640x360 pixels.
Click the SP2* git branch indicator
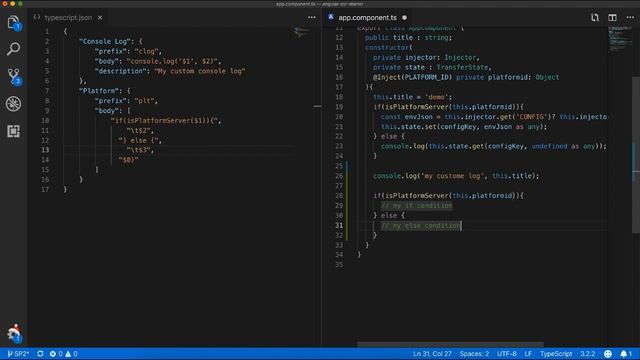18,354
